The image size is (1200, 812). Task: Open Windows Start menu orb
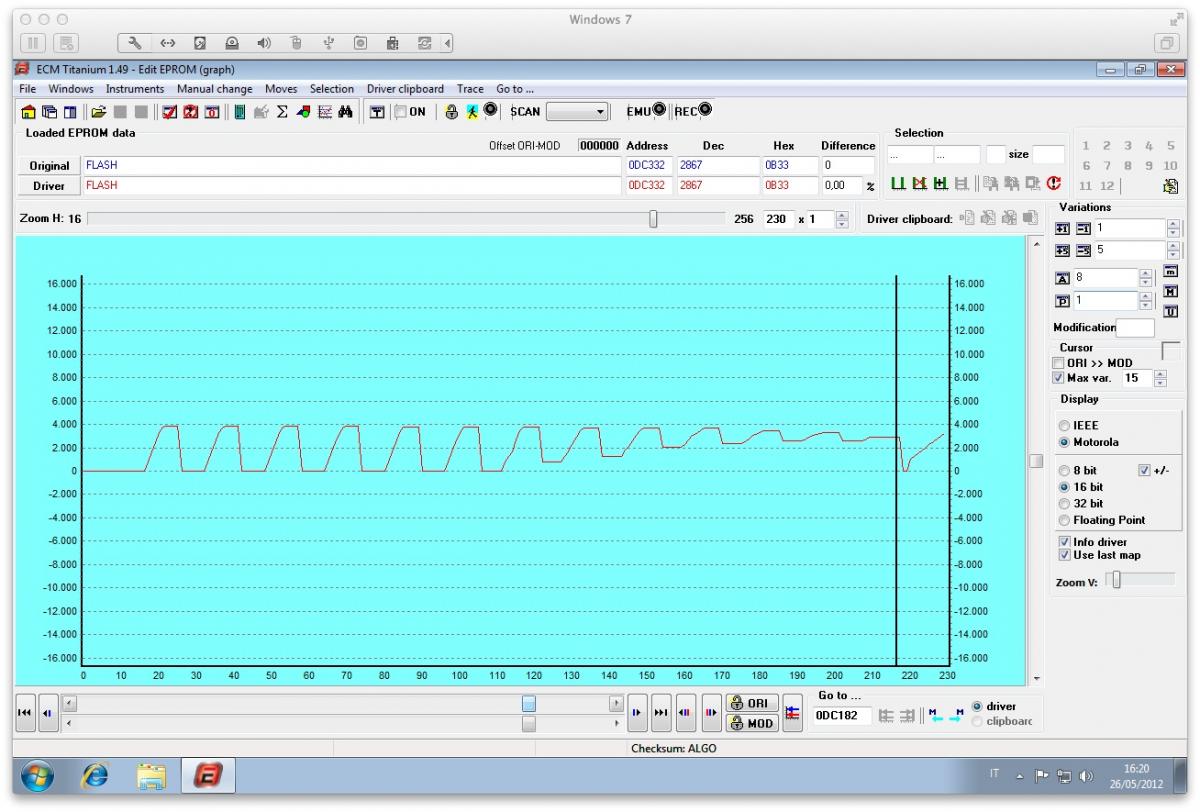37,776
